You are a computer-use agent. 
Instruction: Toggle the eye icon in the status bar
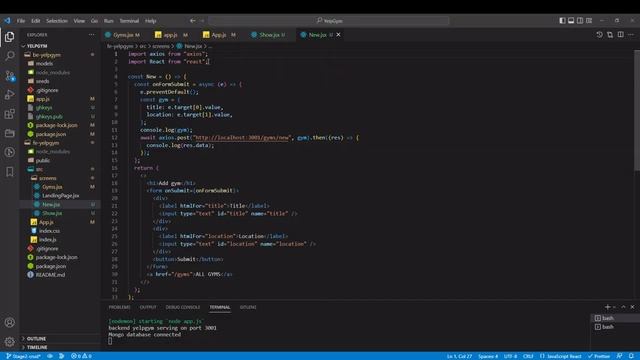coord(50,356)
